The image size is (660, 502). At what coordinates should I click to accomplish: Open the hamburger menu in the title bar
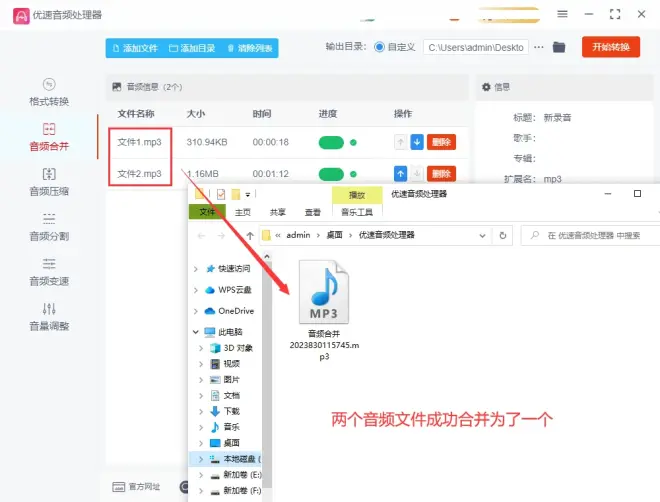(562, 14)
